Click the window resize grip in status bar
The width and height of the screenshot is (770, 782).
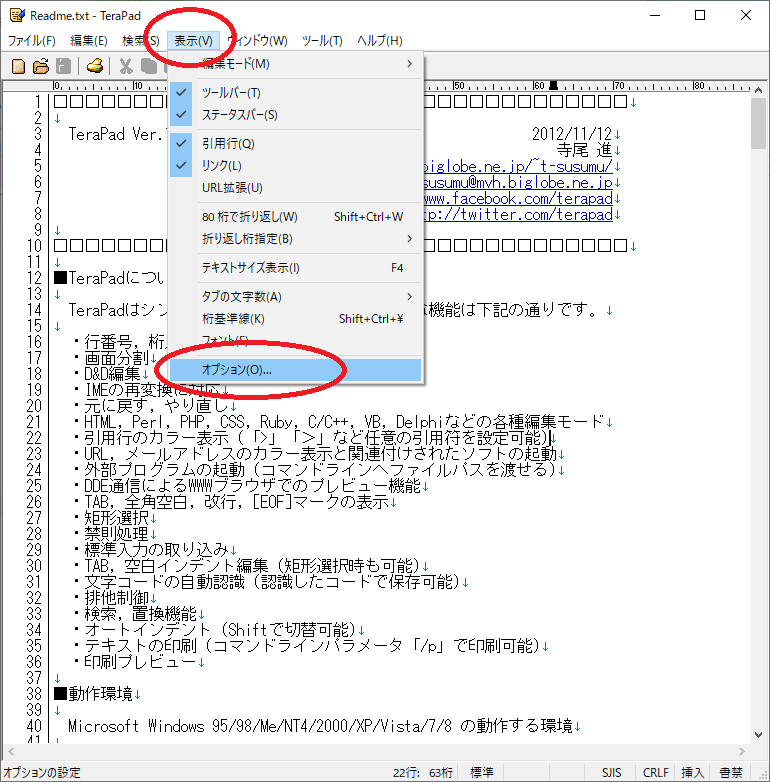(762, 774)
